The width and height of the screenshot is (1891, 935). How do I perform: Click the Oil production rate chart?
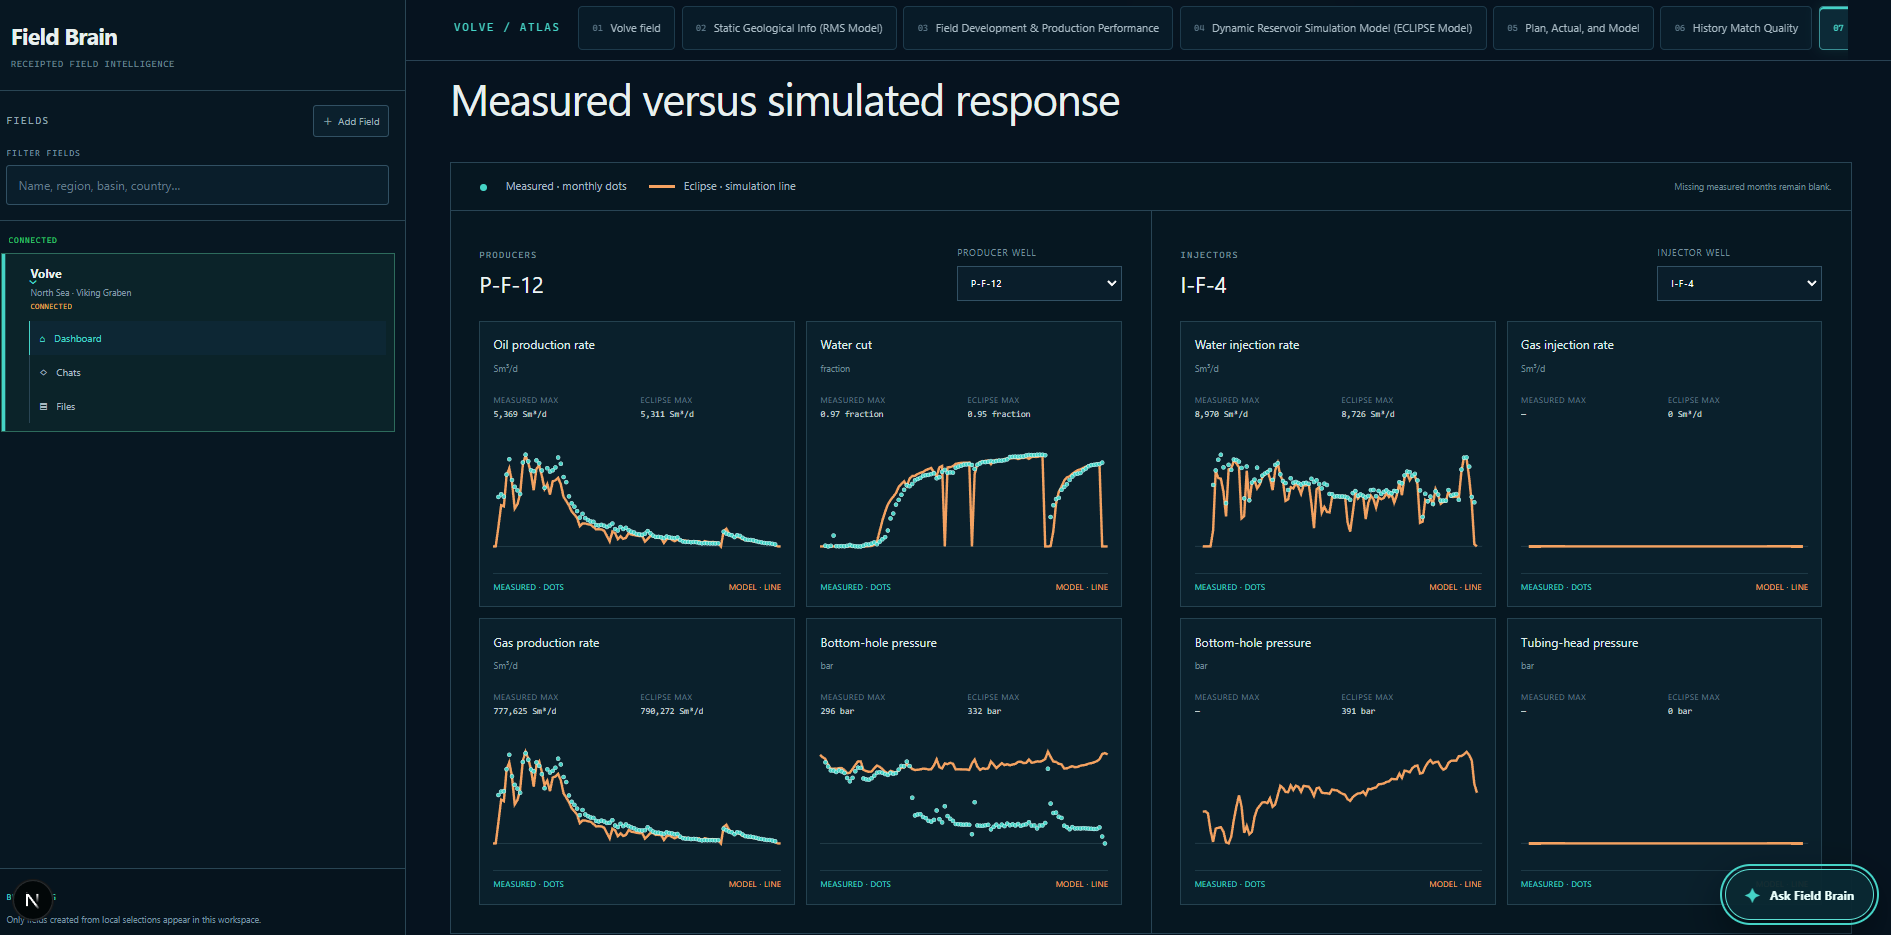pos(637,500)
